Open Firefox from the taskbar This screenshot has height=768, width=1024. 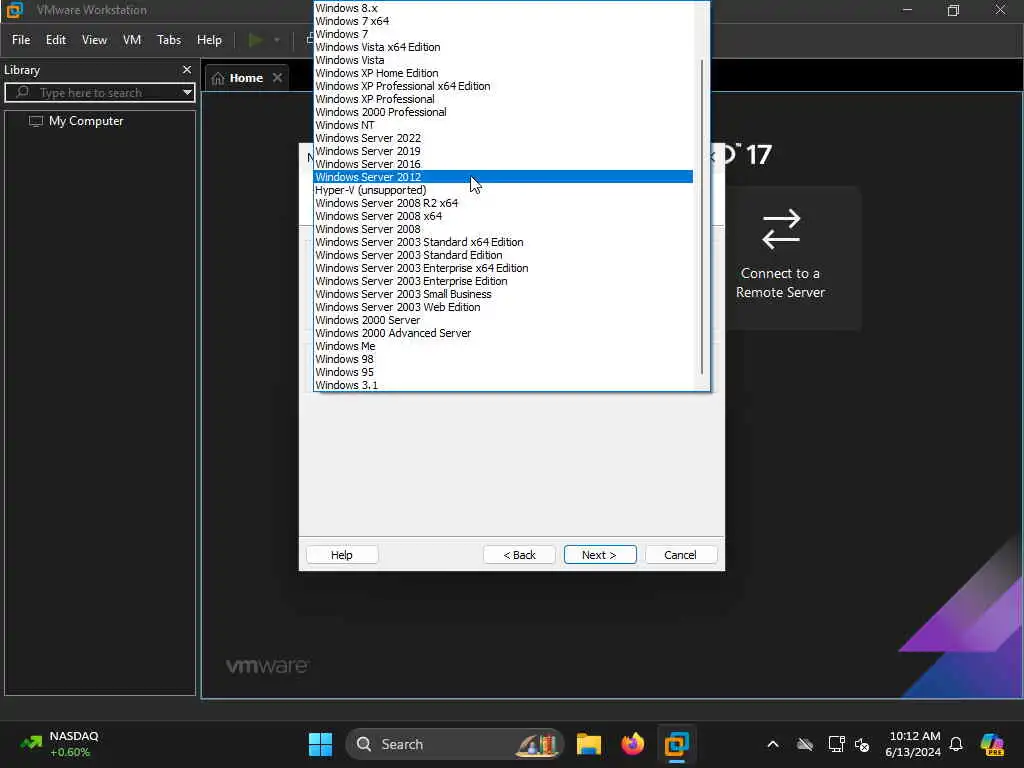632,744
